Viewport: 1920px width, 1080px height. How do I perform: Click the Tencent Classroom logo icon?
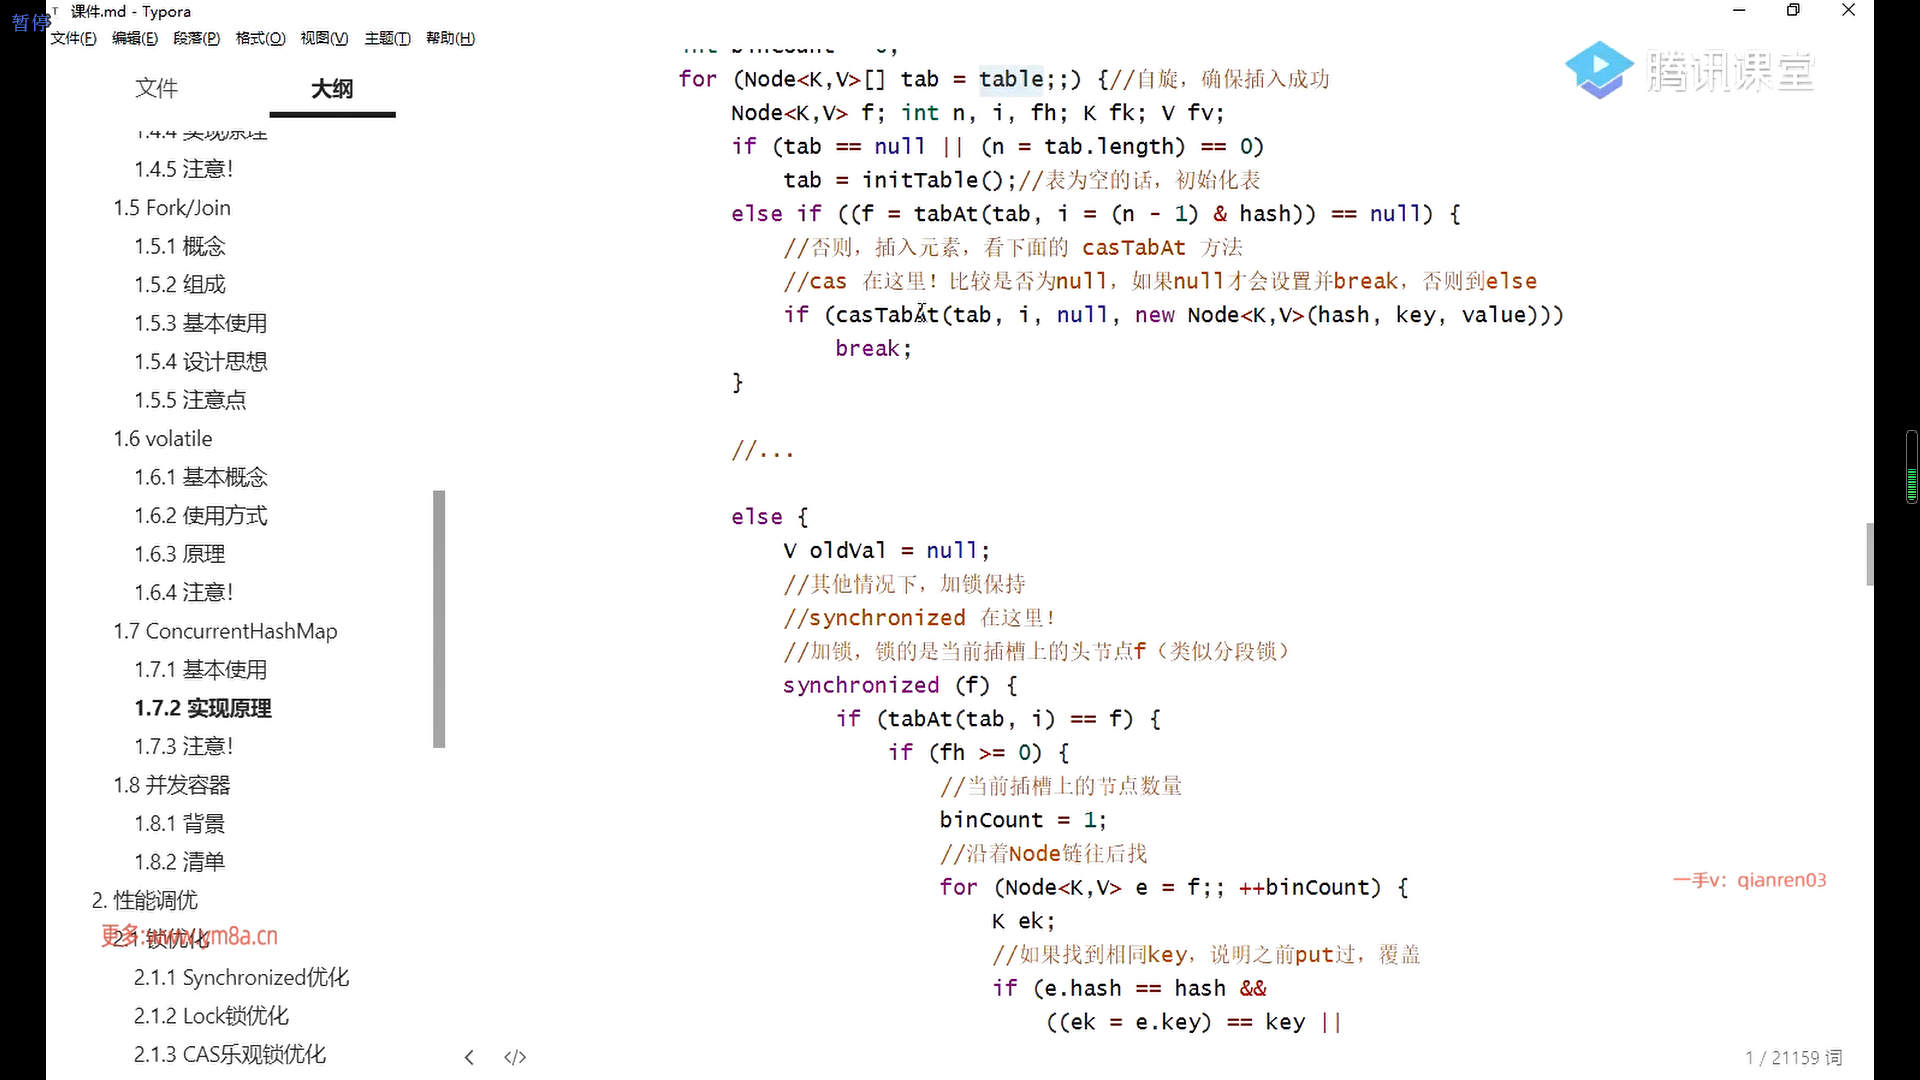coord(1598,70)
